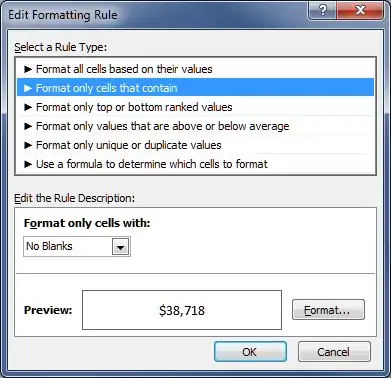
Task: Open the 'No Blanks' dropdown arrow
Action: click(120, 247)
